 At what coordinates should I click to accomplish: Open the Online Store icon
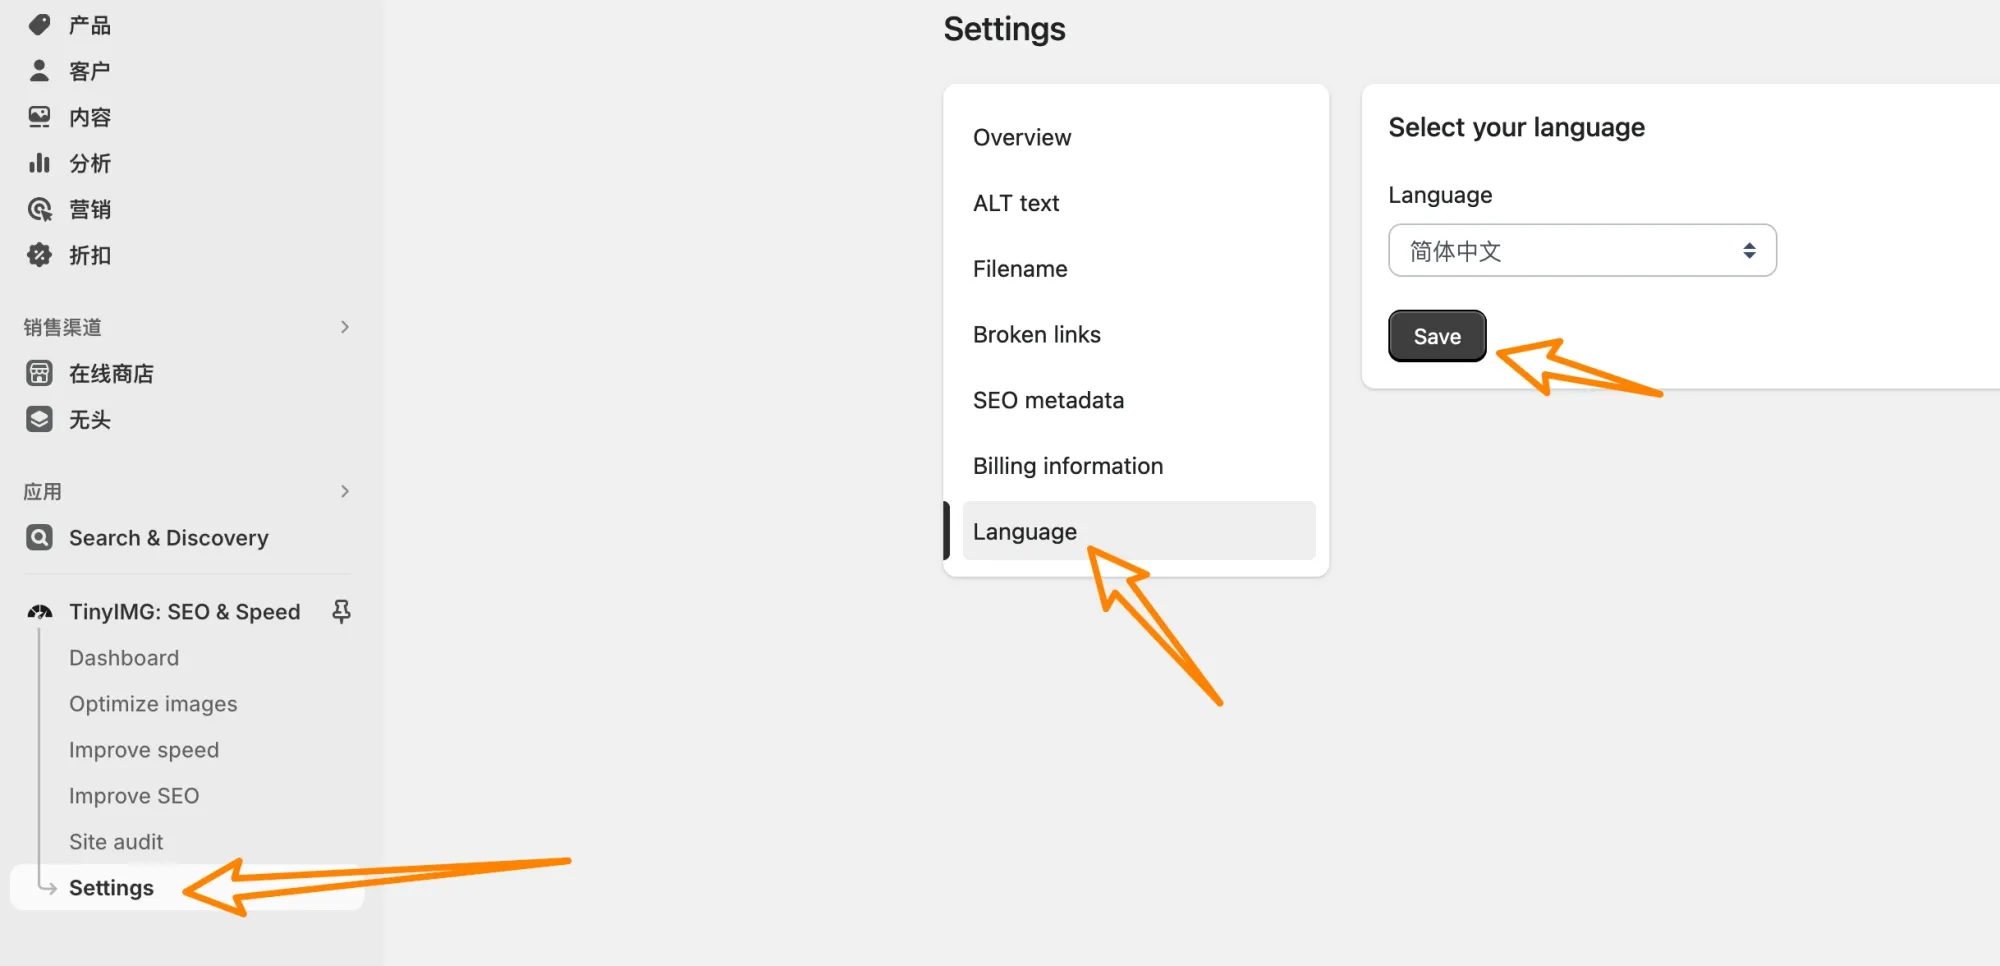click(39, 373)
